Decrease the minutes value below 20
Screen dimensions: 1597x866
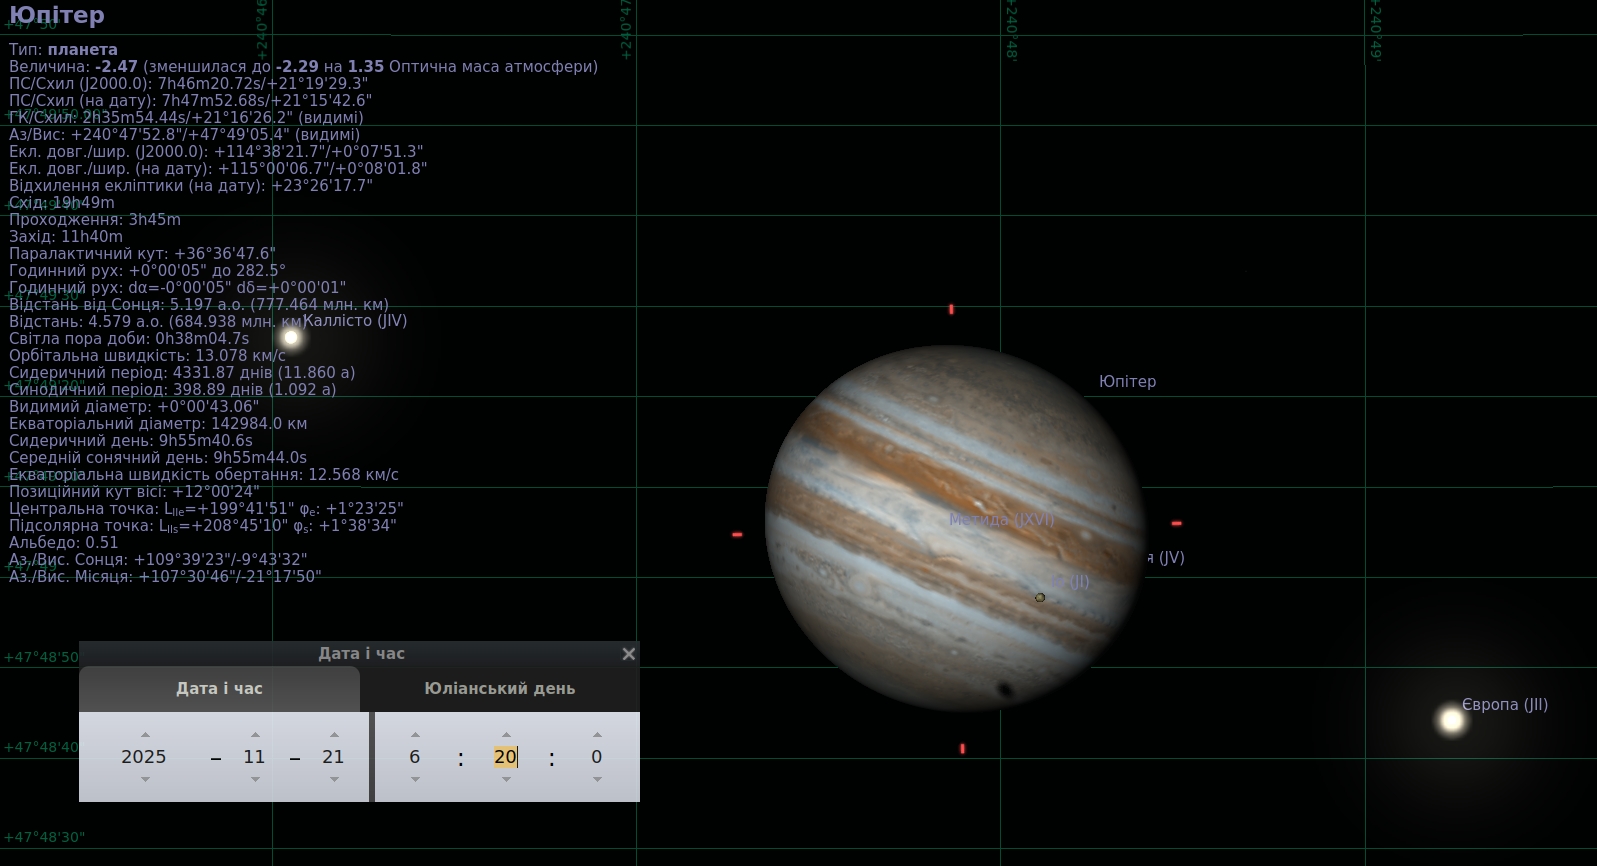506,779
